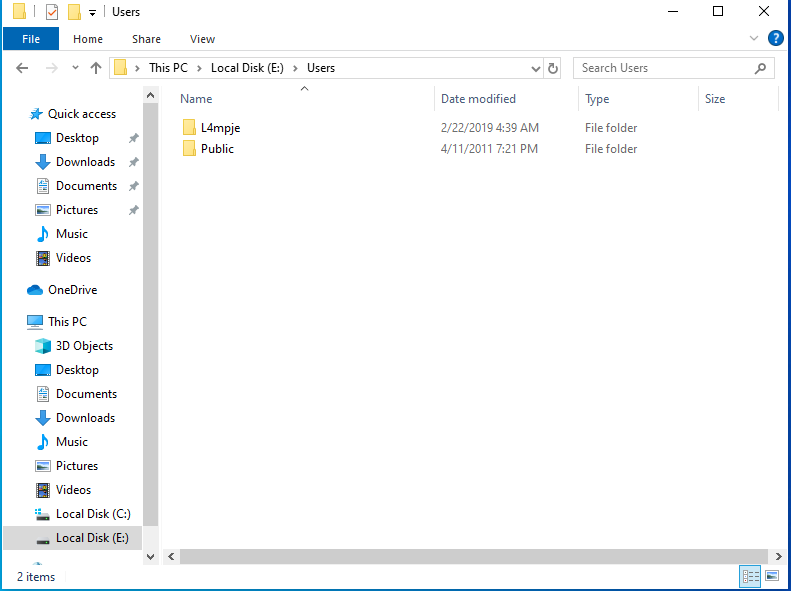
Task: Open the address bar history dropdown
Action: coord(536,69)
